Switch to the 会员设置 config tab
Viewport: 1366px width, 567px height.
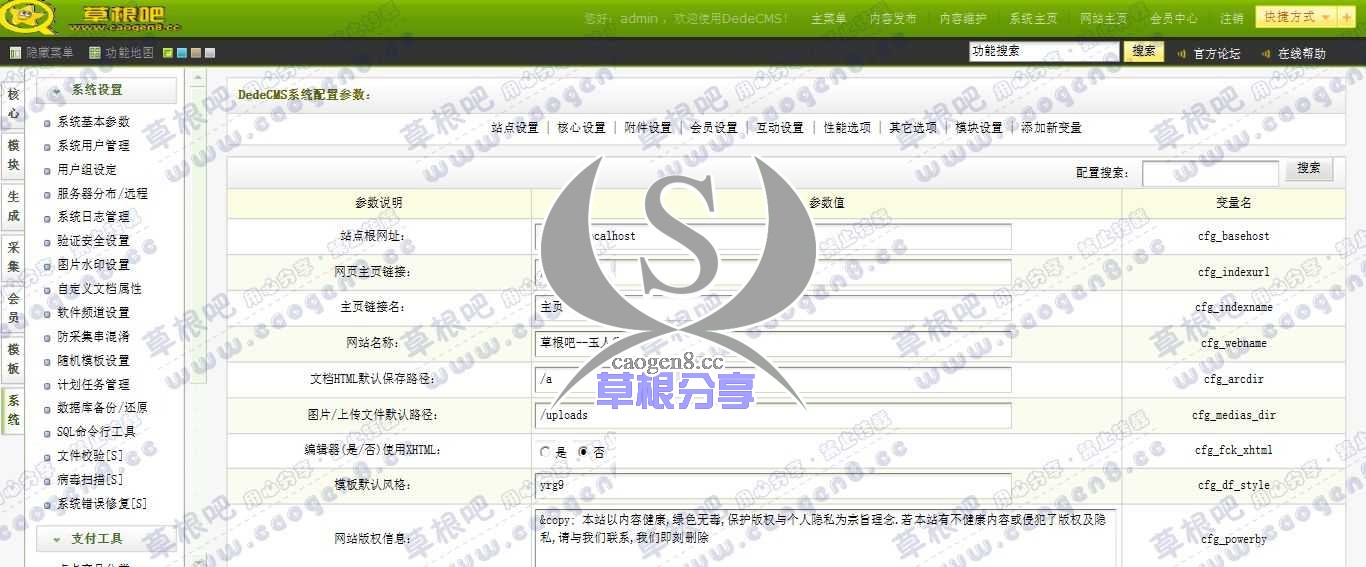tap(714, 128)
